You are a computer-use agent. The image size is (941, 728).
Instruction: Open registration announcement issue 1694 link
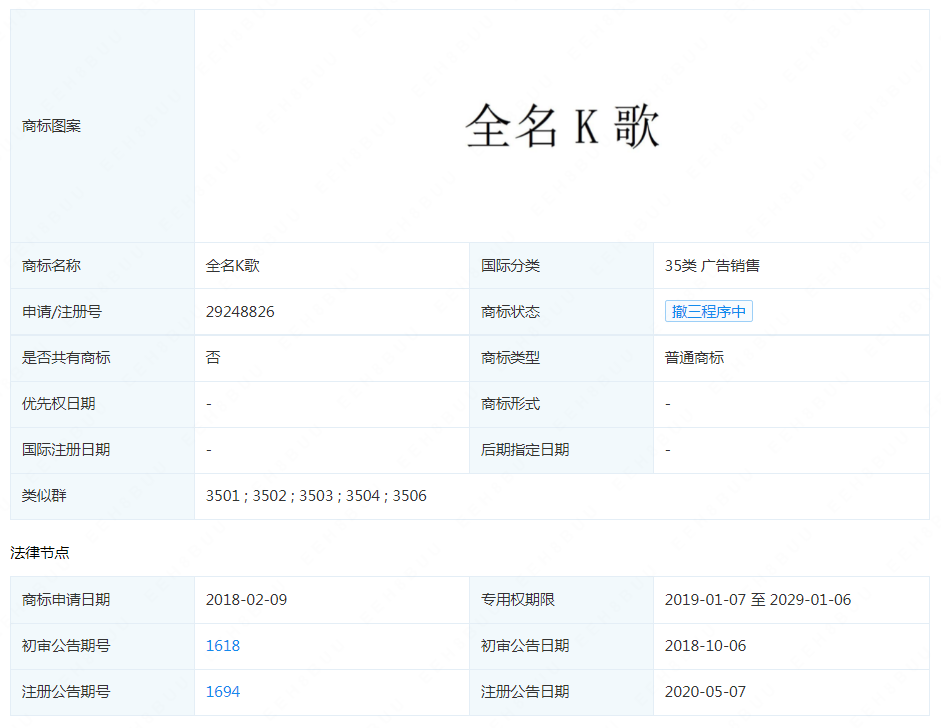223,692
